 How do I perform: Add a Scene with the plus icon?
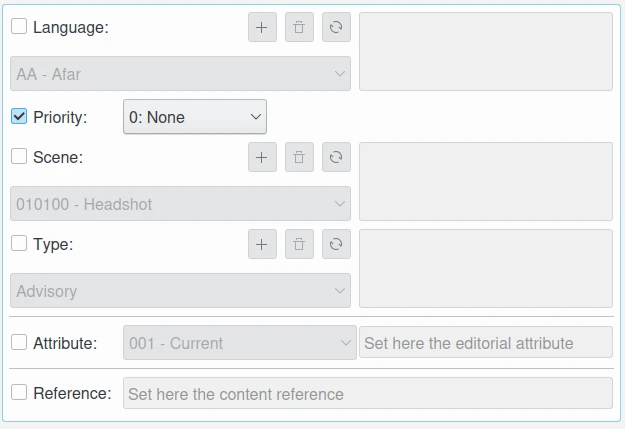click(262, 157)
